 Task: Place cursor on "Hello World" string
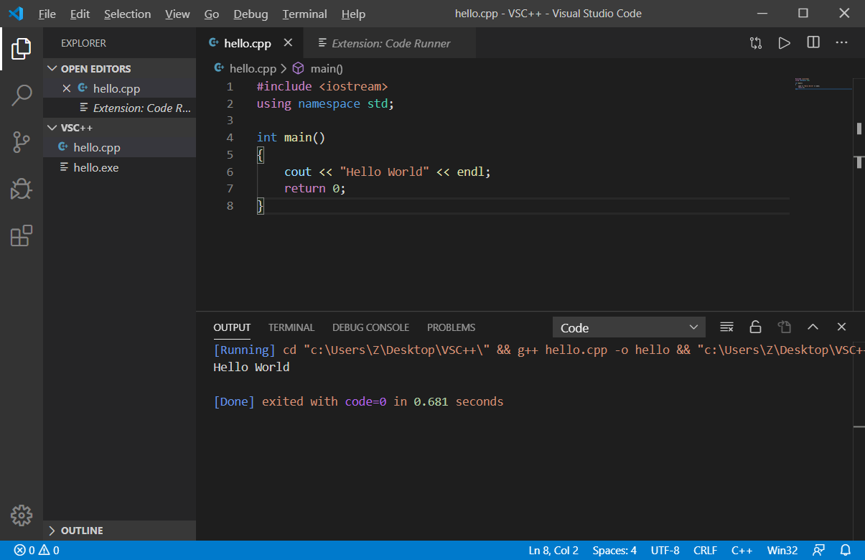(385, 172)
